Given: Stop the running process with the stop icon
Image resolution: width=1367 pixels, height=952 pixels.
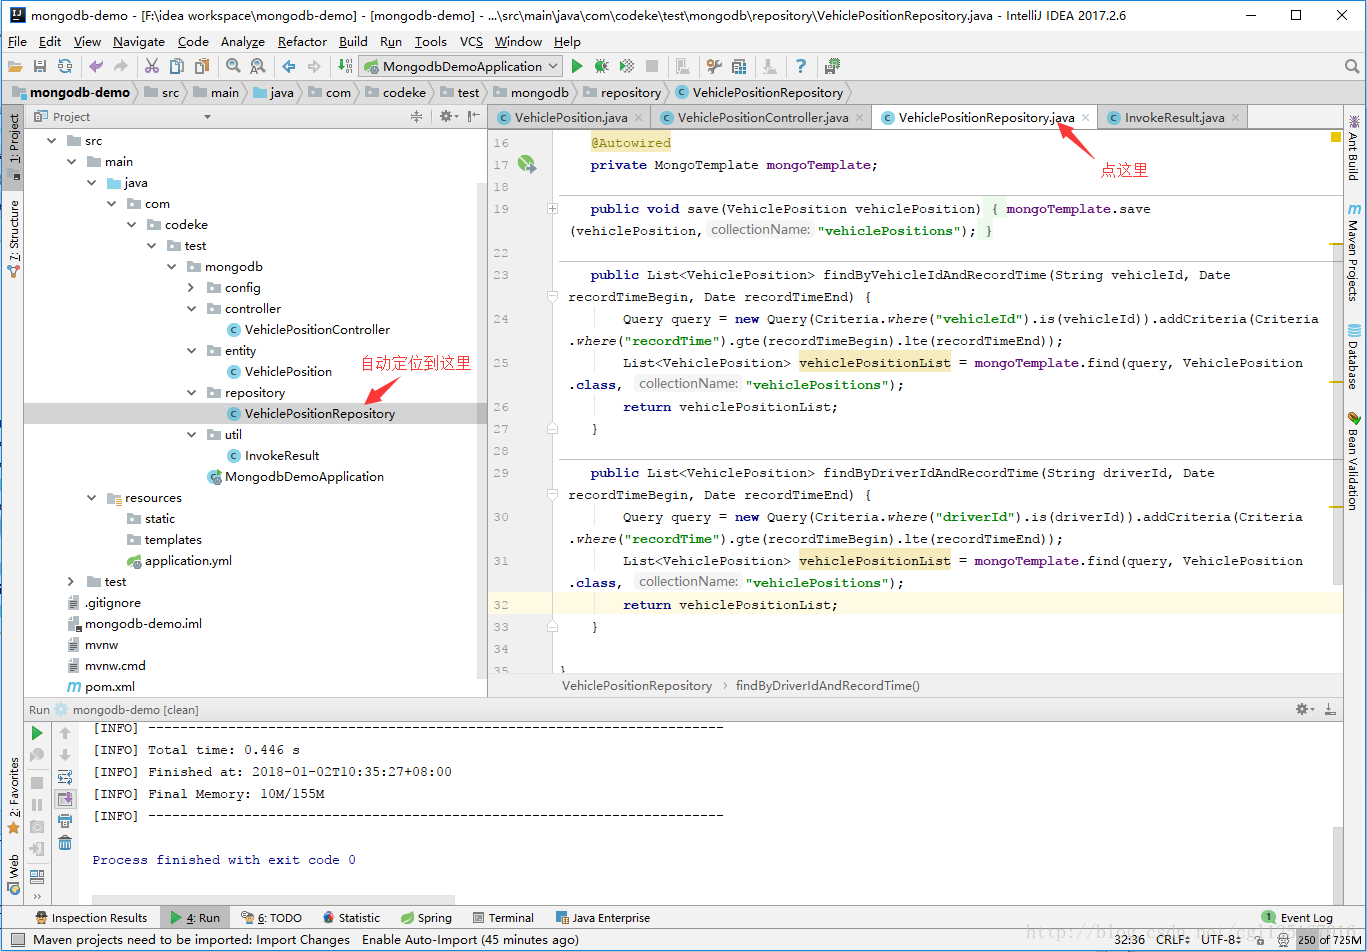Looking at the screenshot, I should pos(653,66).
